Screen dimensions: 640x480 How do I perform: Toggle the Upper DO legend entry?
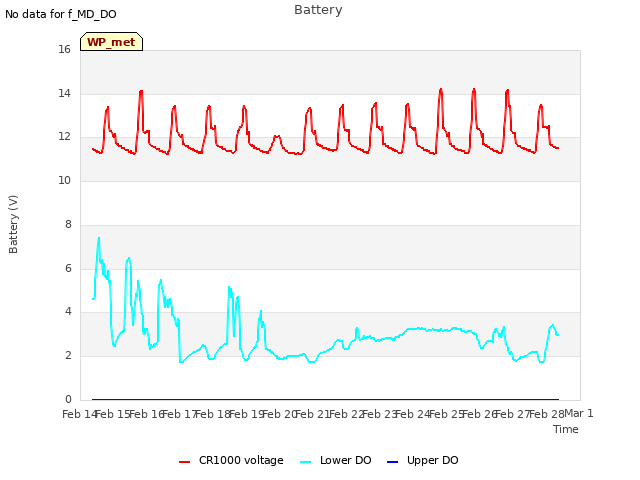(x=422, y=460)
